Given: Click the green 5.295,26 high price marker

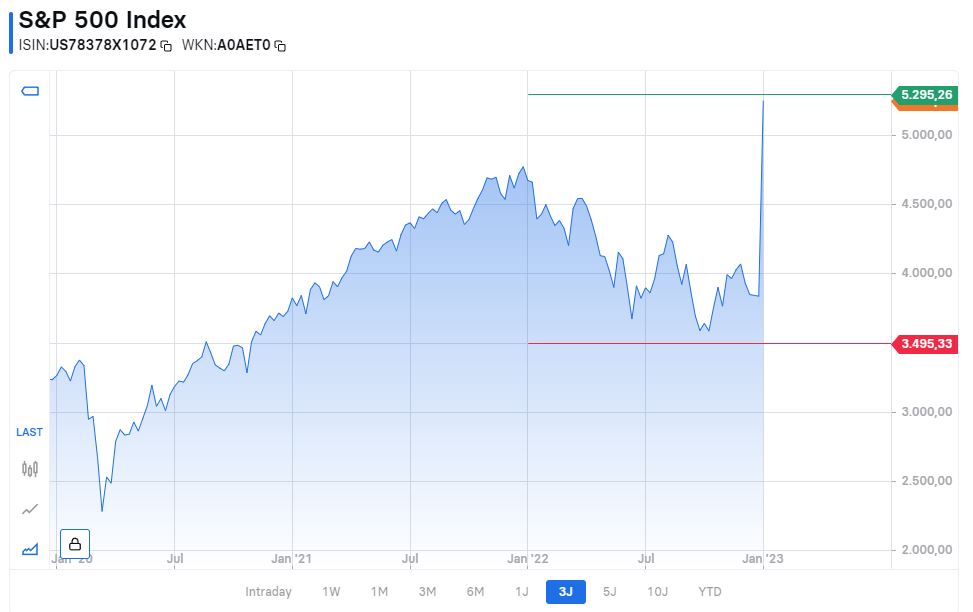Looking at the screenshot, I should pyautogui.click(x=928, y=93).
